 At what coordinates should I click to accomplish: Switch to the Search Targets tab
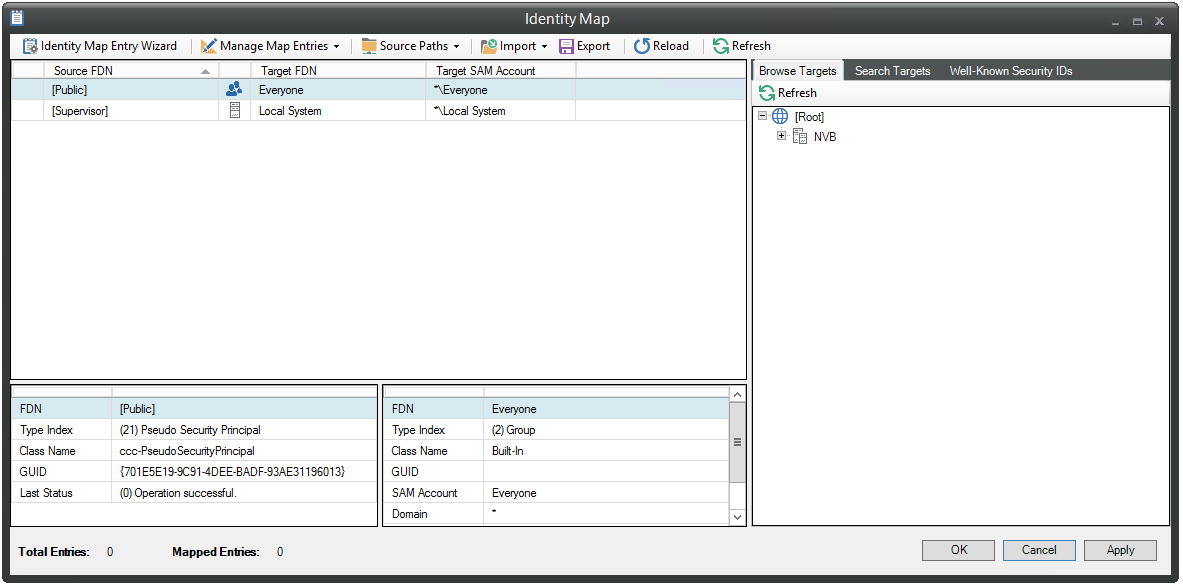[893, 71]
